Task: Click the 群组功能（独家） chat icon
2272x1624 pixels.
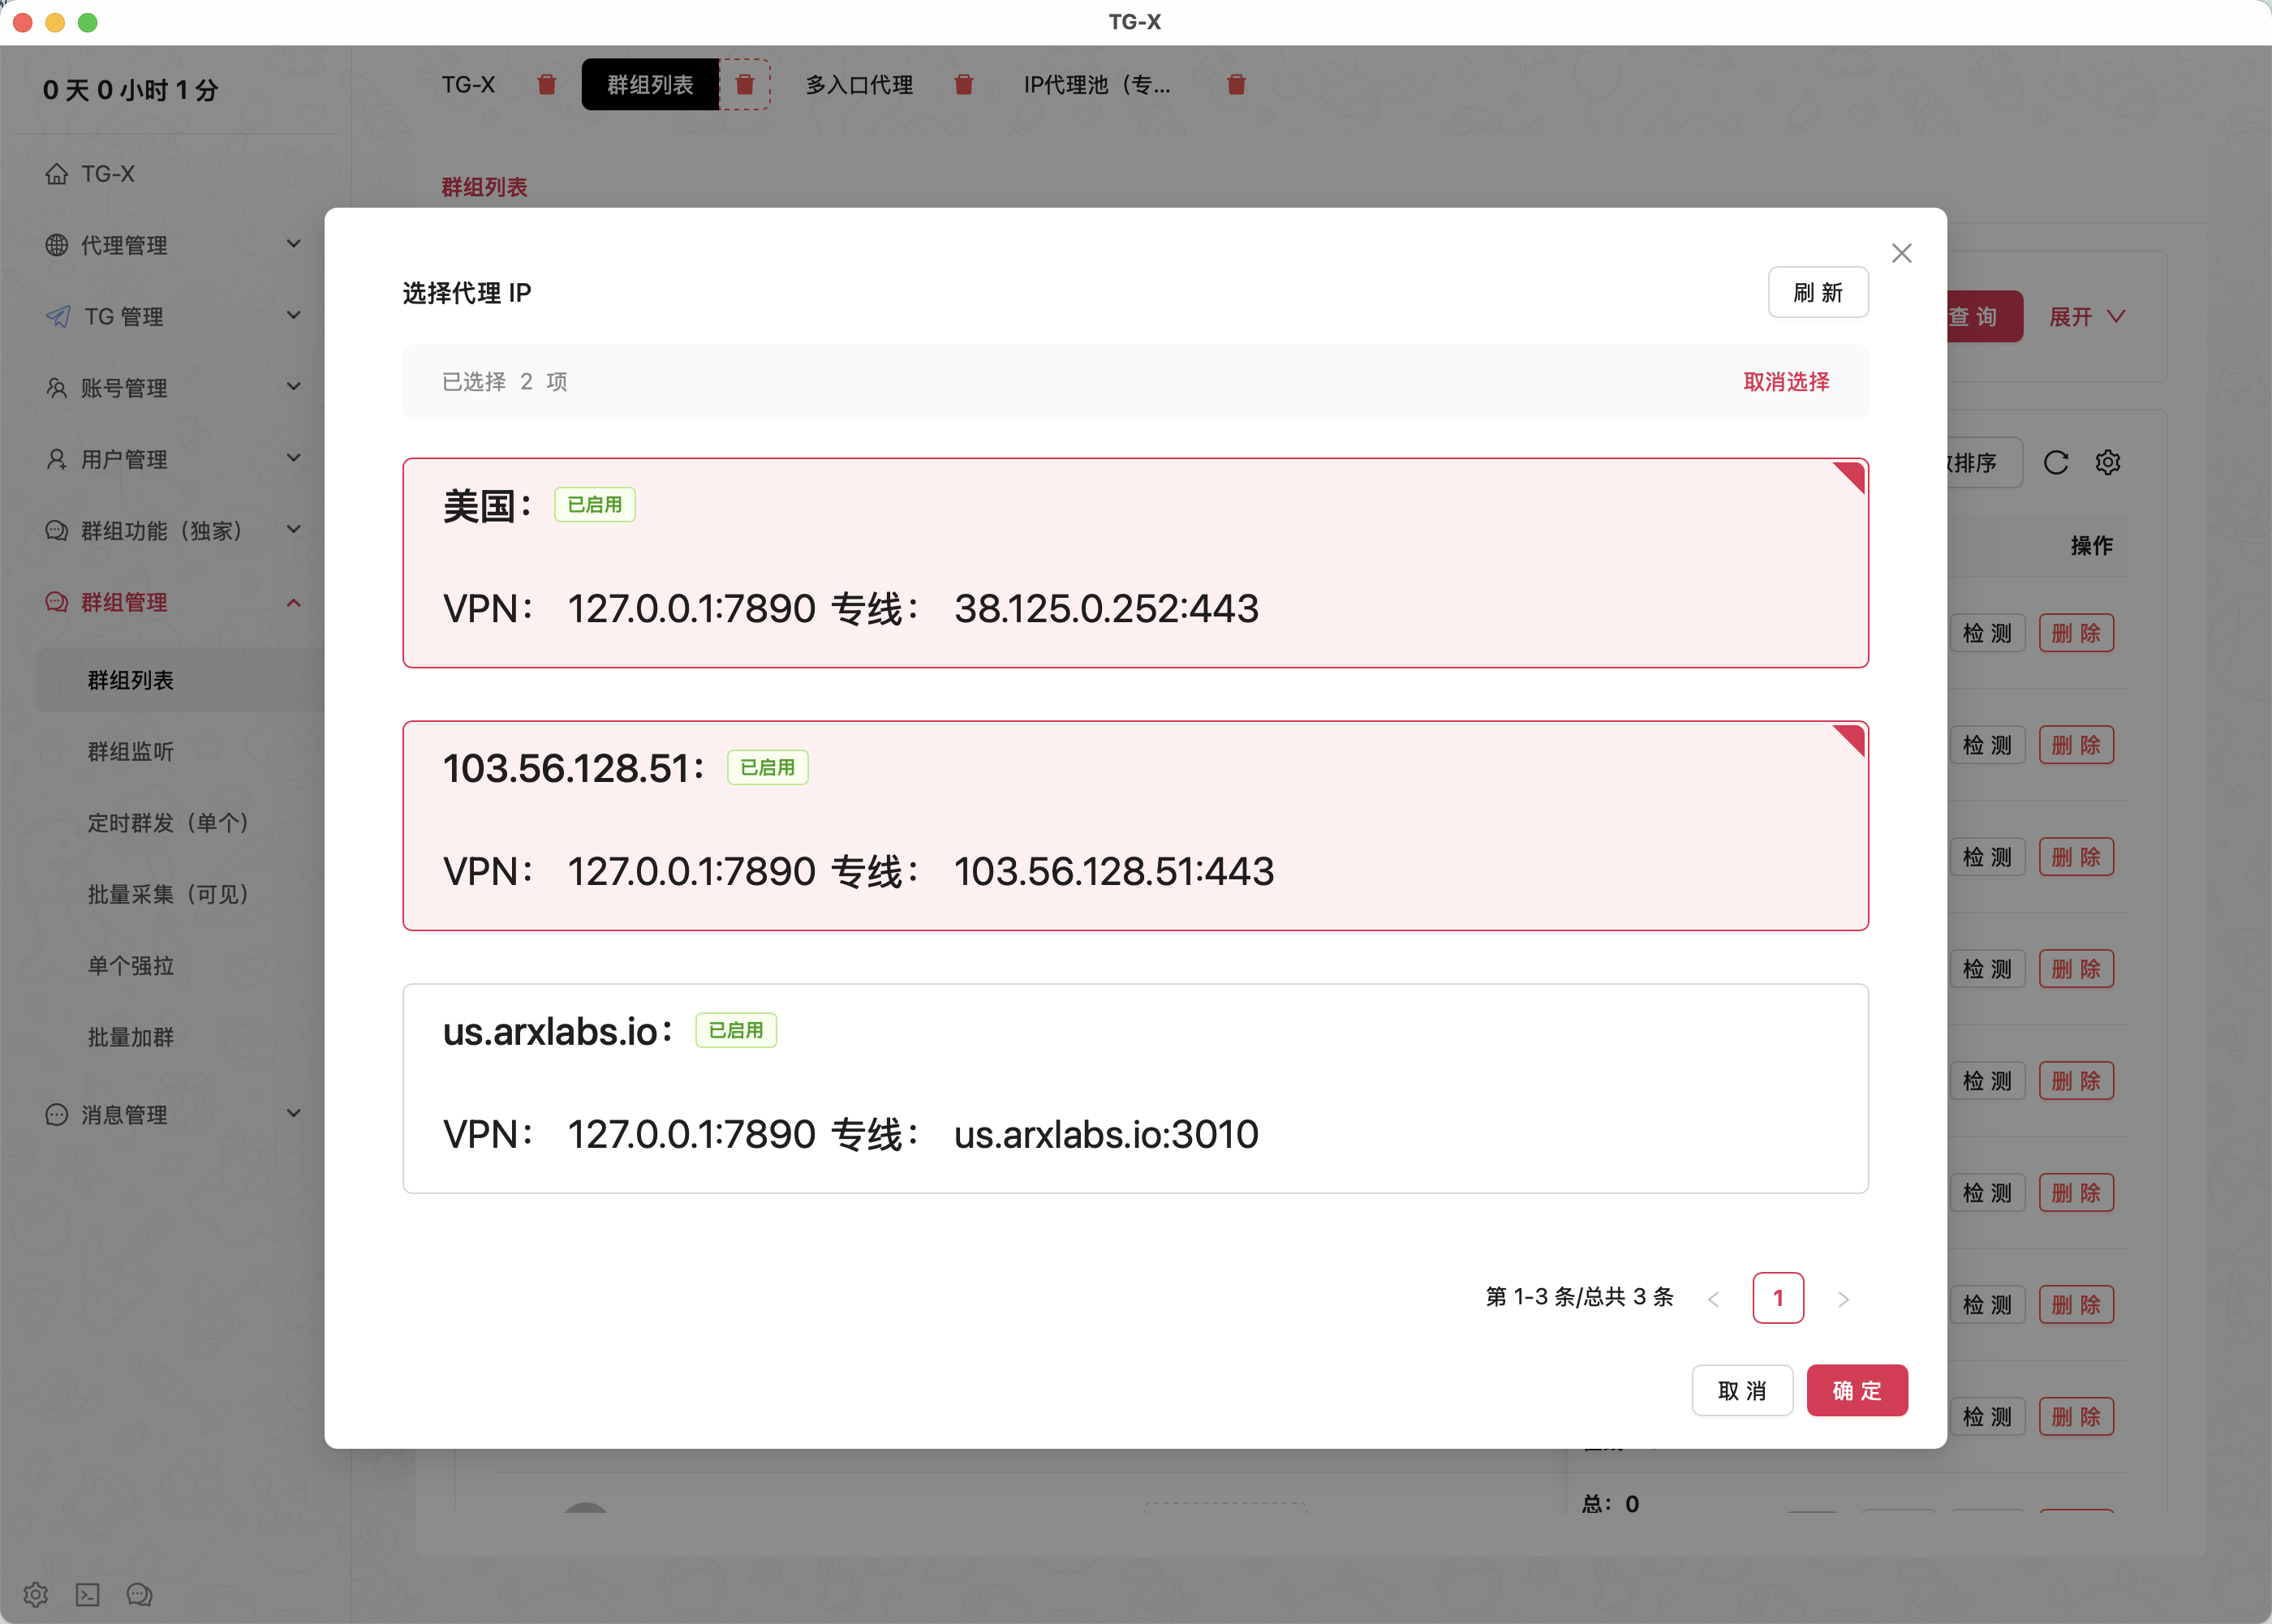Action: (57, 531)
